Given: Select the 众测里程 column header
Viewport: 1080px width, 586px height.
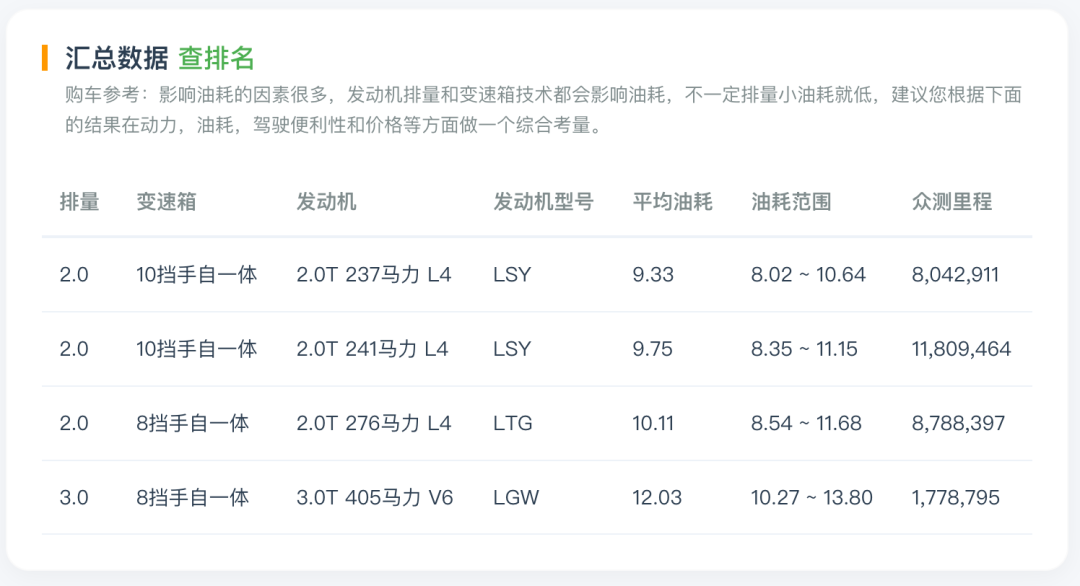Looking at the screenshot, I should 952,202.
